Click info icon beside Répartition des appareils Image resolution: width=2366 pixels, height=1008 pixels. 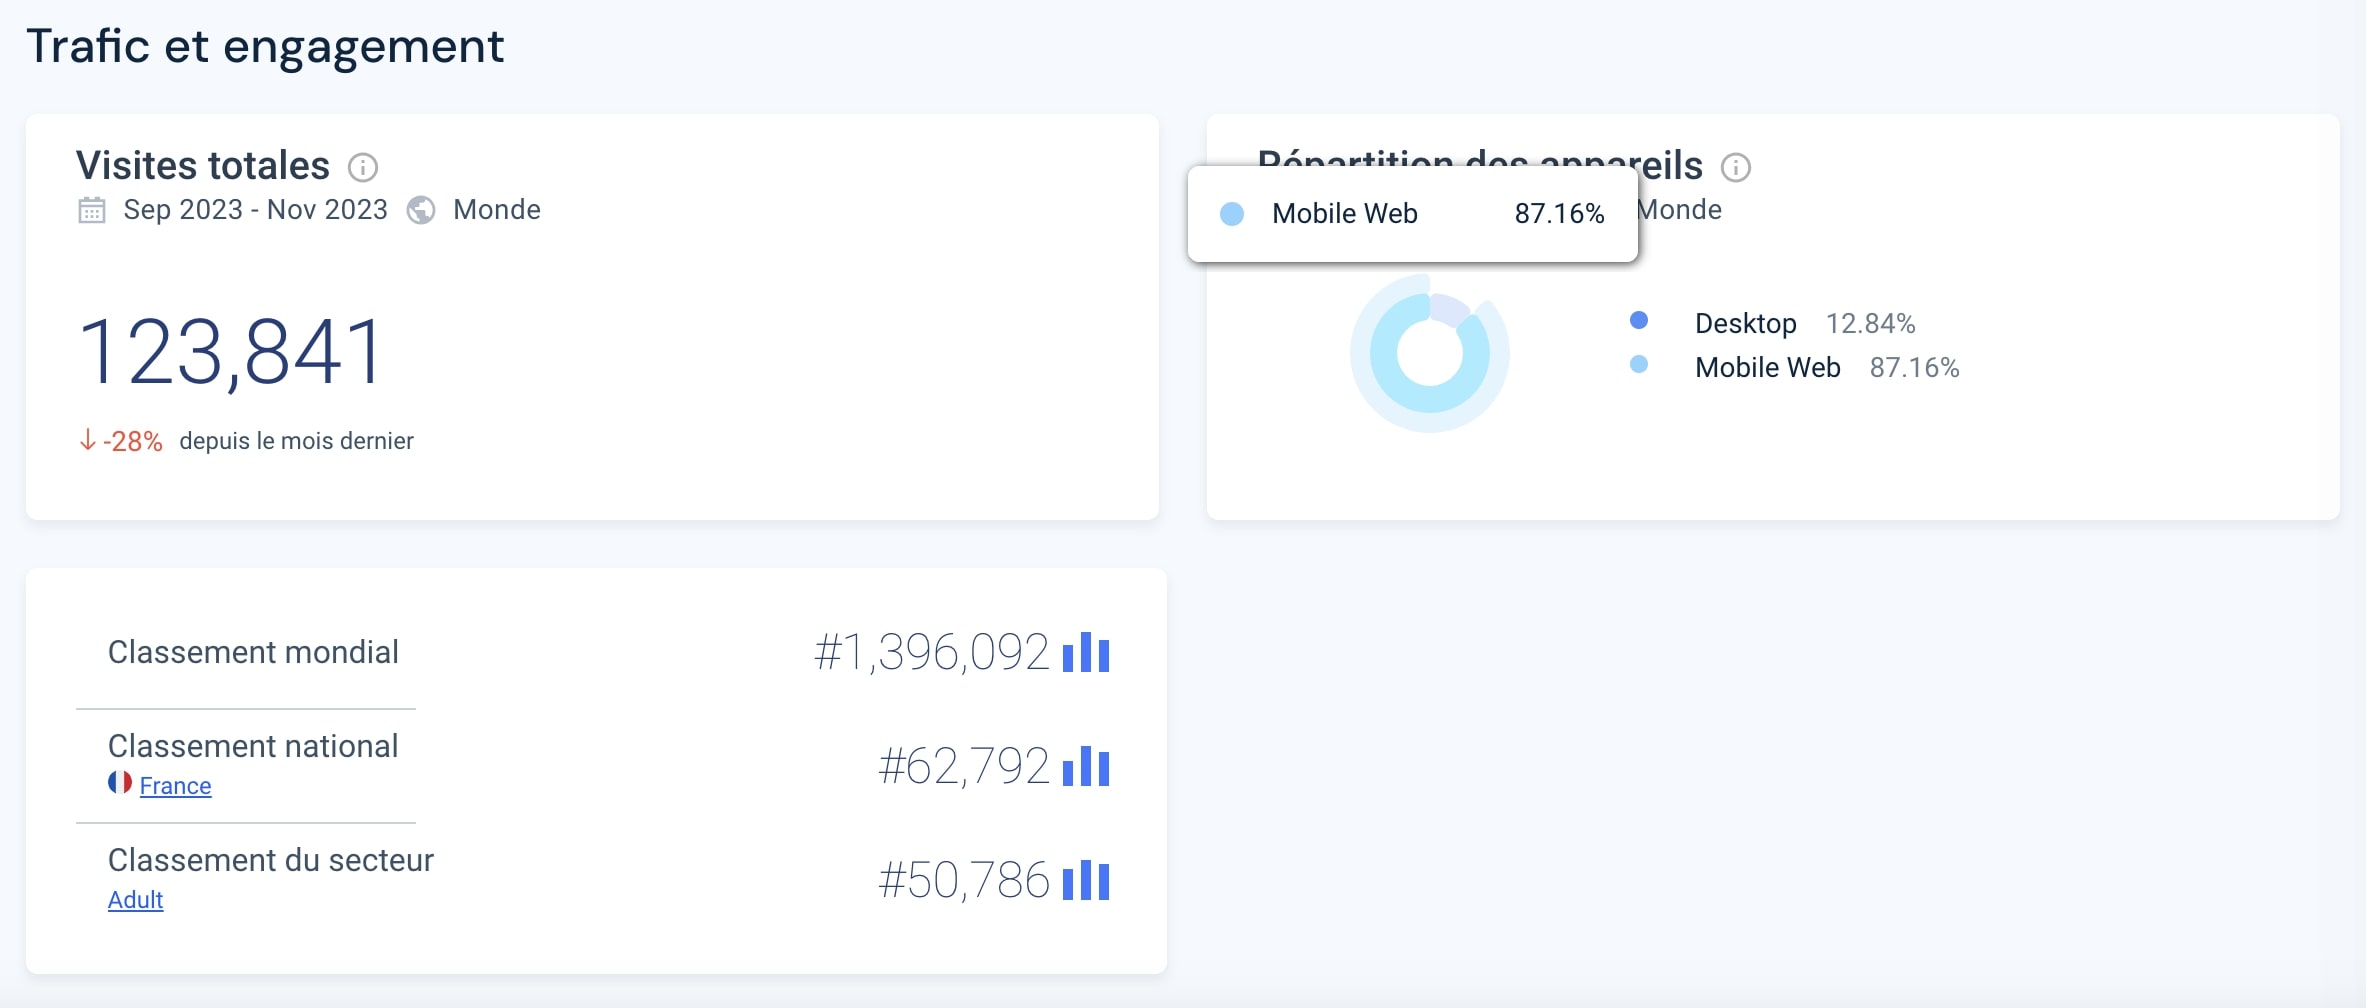point(1736,167)
